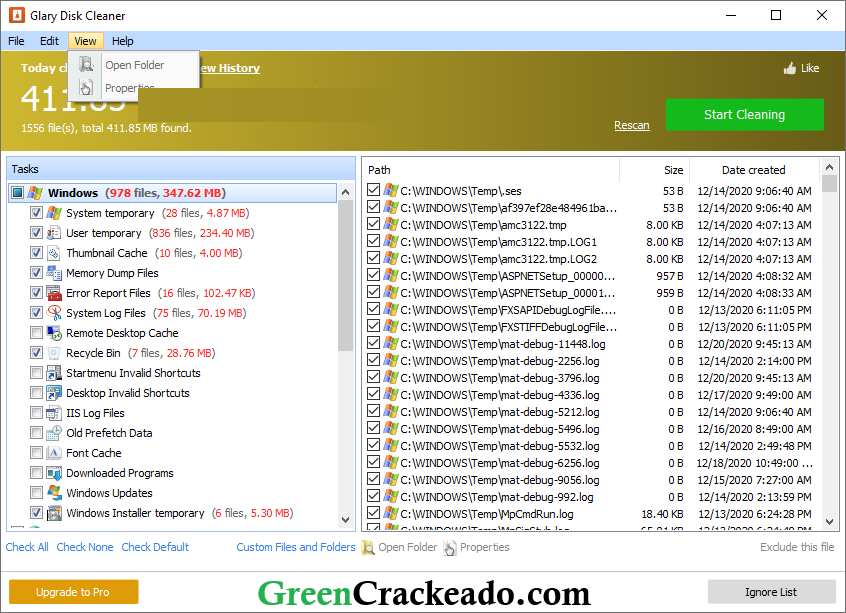The image size is (846, 613).
Task: Uncheck the MpCmdRun.log file checkbox
Action: pyautogui.click(x=373, y=514)
